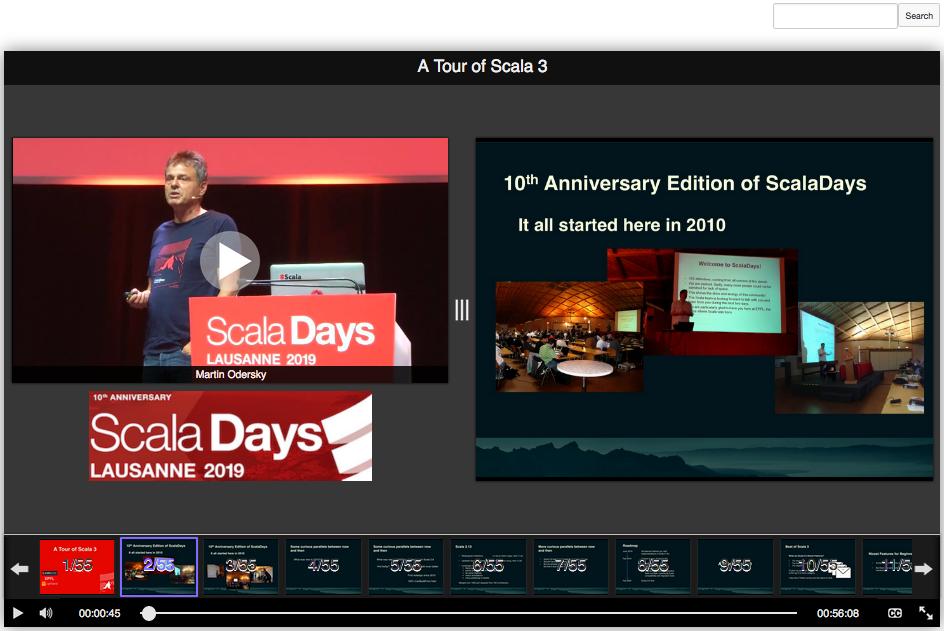Click the Search button
The width and height of the screenshot is (944, 631).
[919, 16]
